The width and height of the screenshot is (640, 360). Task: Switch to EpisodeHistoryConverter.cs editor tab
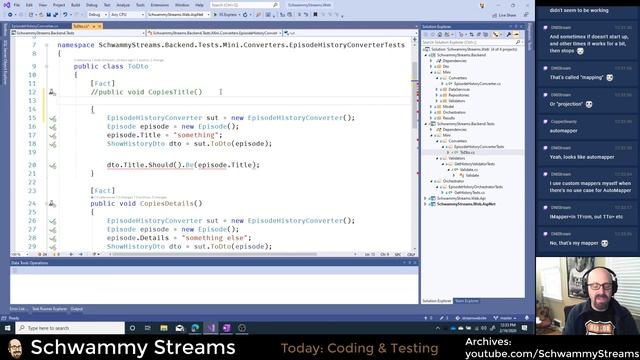click(35, 26)
